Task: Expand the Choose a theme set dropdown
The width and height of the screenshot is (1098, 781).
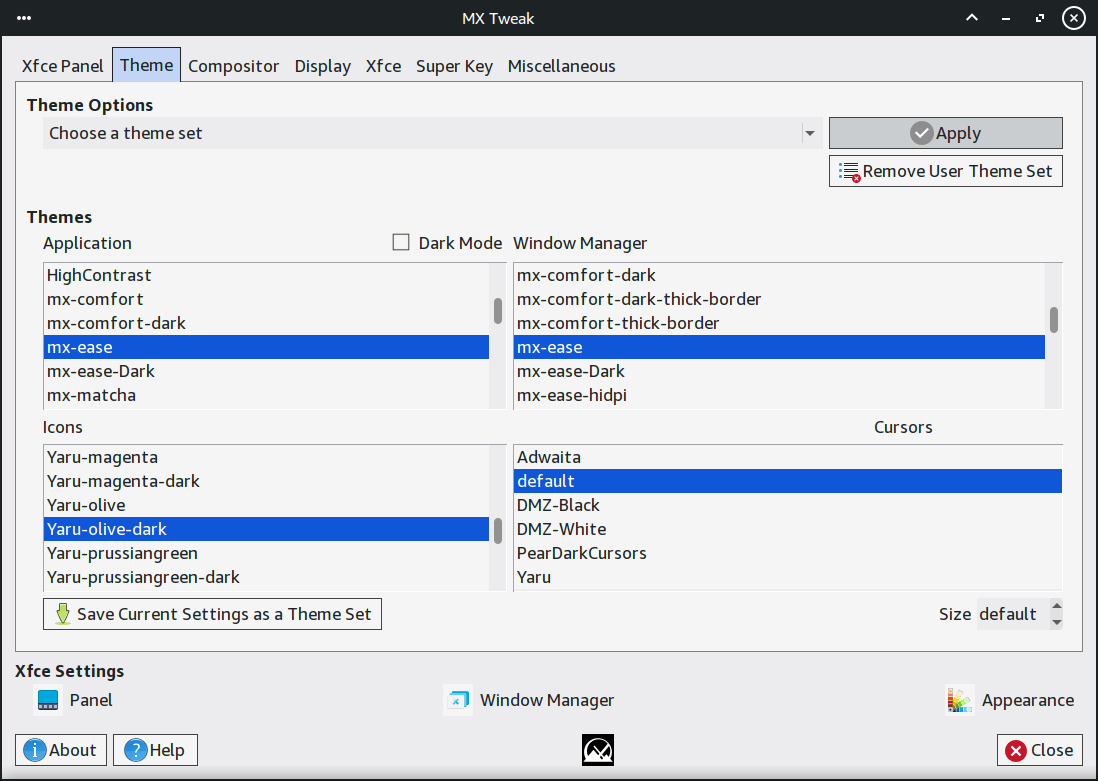Action: coord(809,133)
